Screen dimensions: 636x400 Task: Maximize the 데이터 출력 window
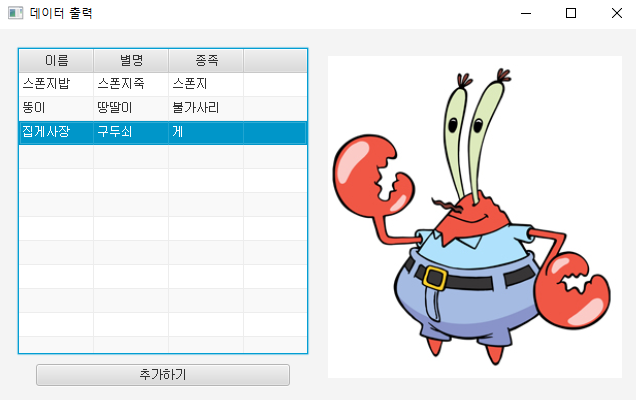tap(571, 13)
